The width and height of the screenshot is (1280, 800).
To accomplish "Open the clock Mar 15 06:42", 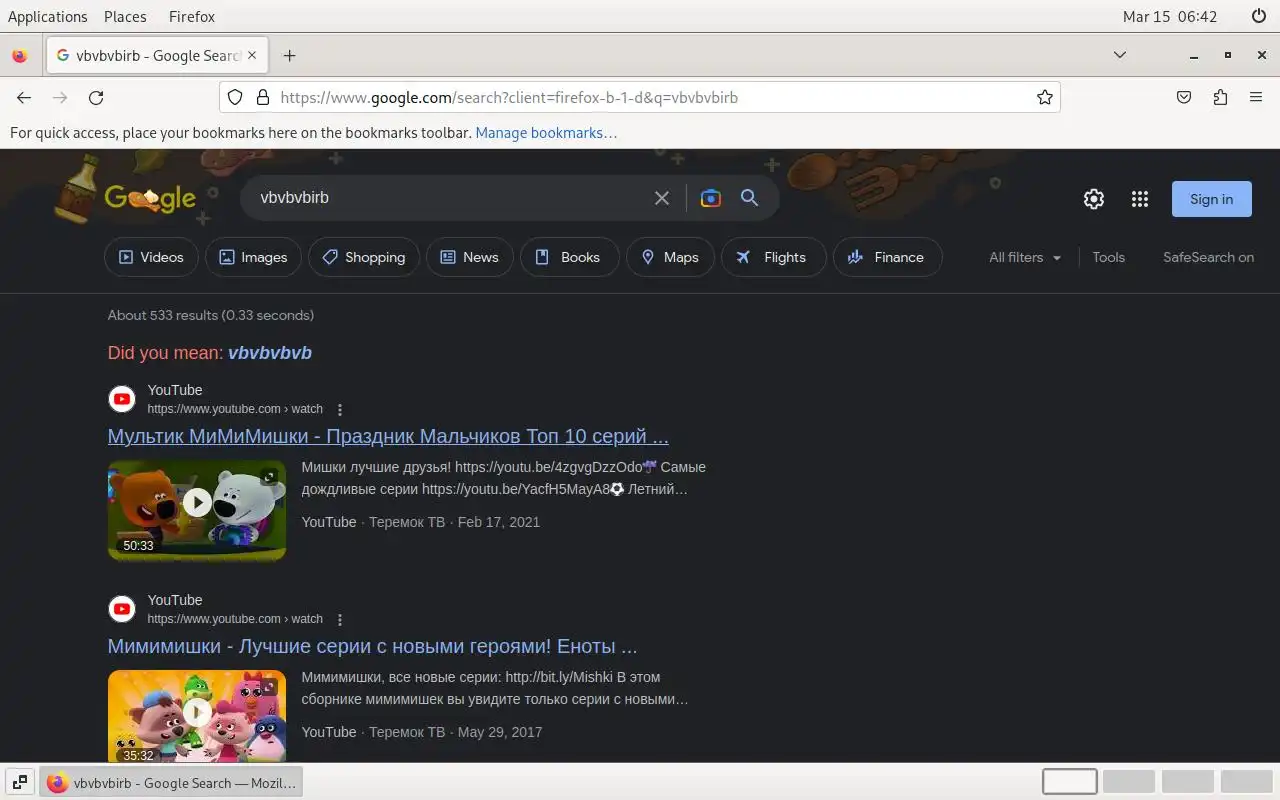I will point(1170,16).
